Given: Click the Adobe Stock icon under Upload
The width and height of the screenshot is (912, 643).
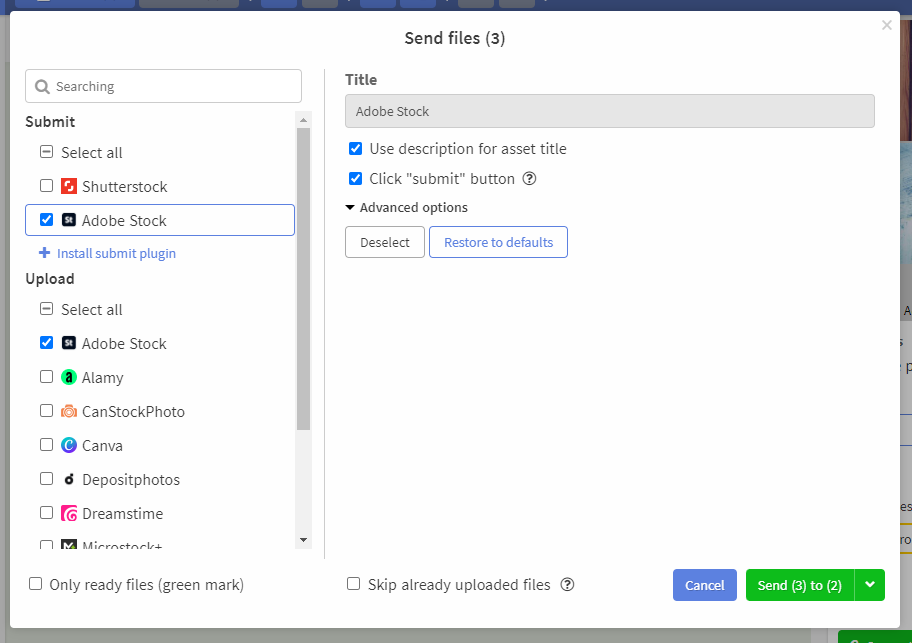Looking at the screenshot, I should click(x=69, y=343).
